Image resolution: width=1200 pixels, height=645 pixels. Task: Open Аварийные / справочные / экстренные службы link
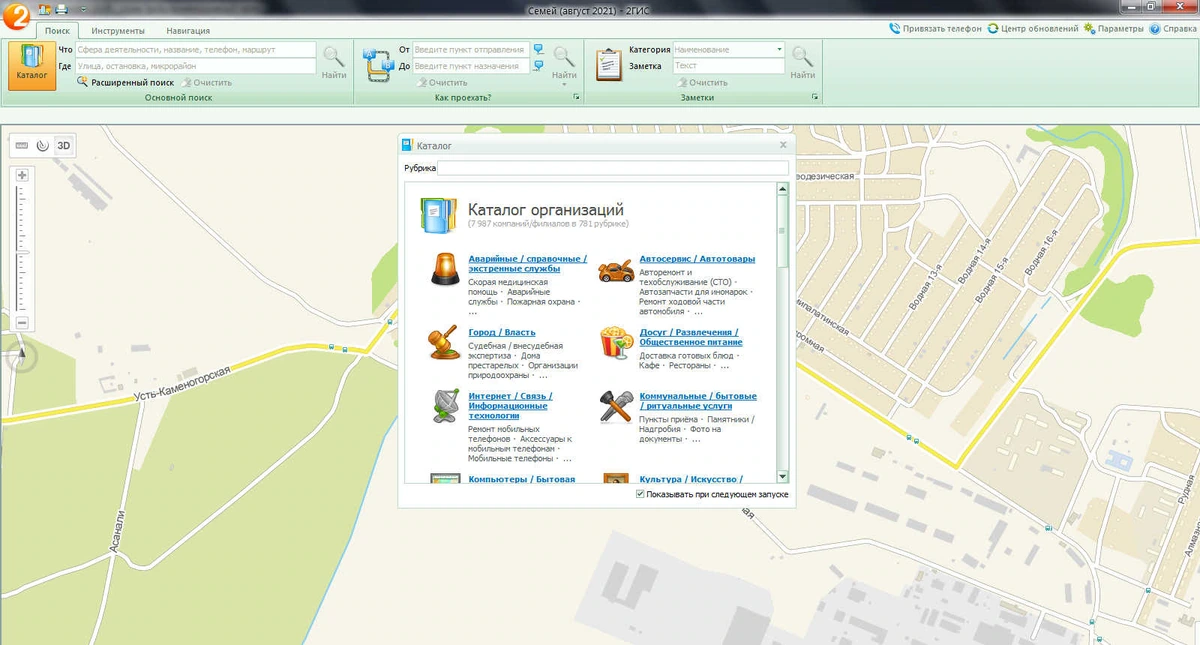(527, 264)
